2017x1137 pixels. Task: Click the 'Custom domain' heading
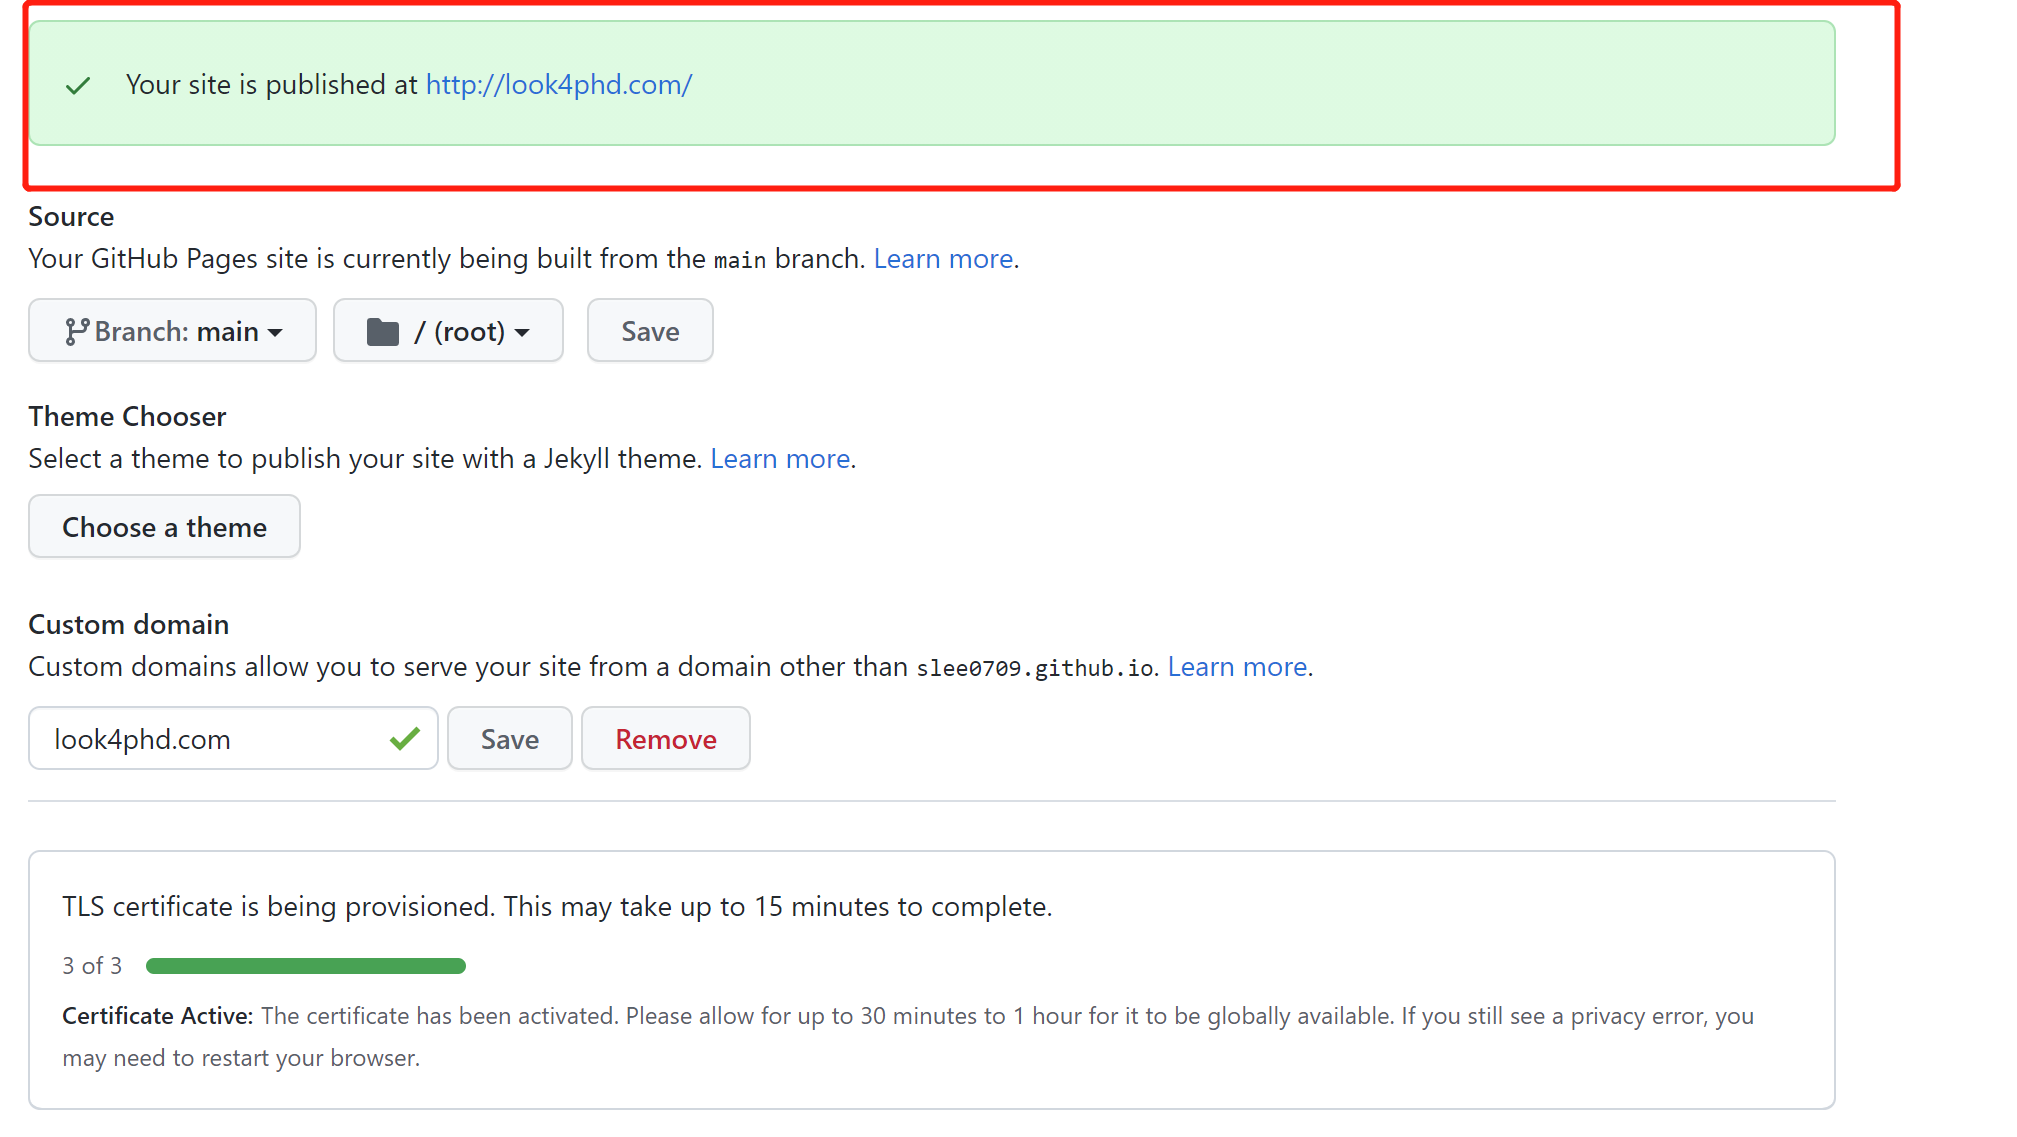[x=128, y=625]
